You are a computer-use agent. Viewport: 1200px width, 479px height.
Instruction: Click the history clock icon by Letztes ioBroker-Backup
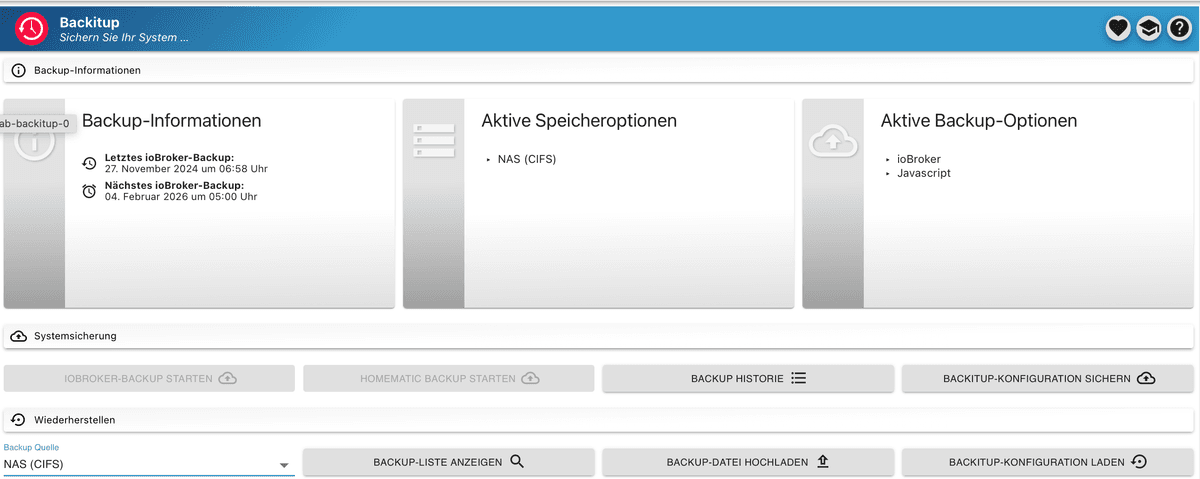(x=89, y=163)
